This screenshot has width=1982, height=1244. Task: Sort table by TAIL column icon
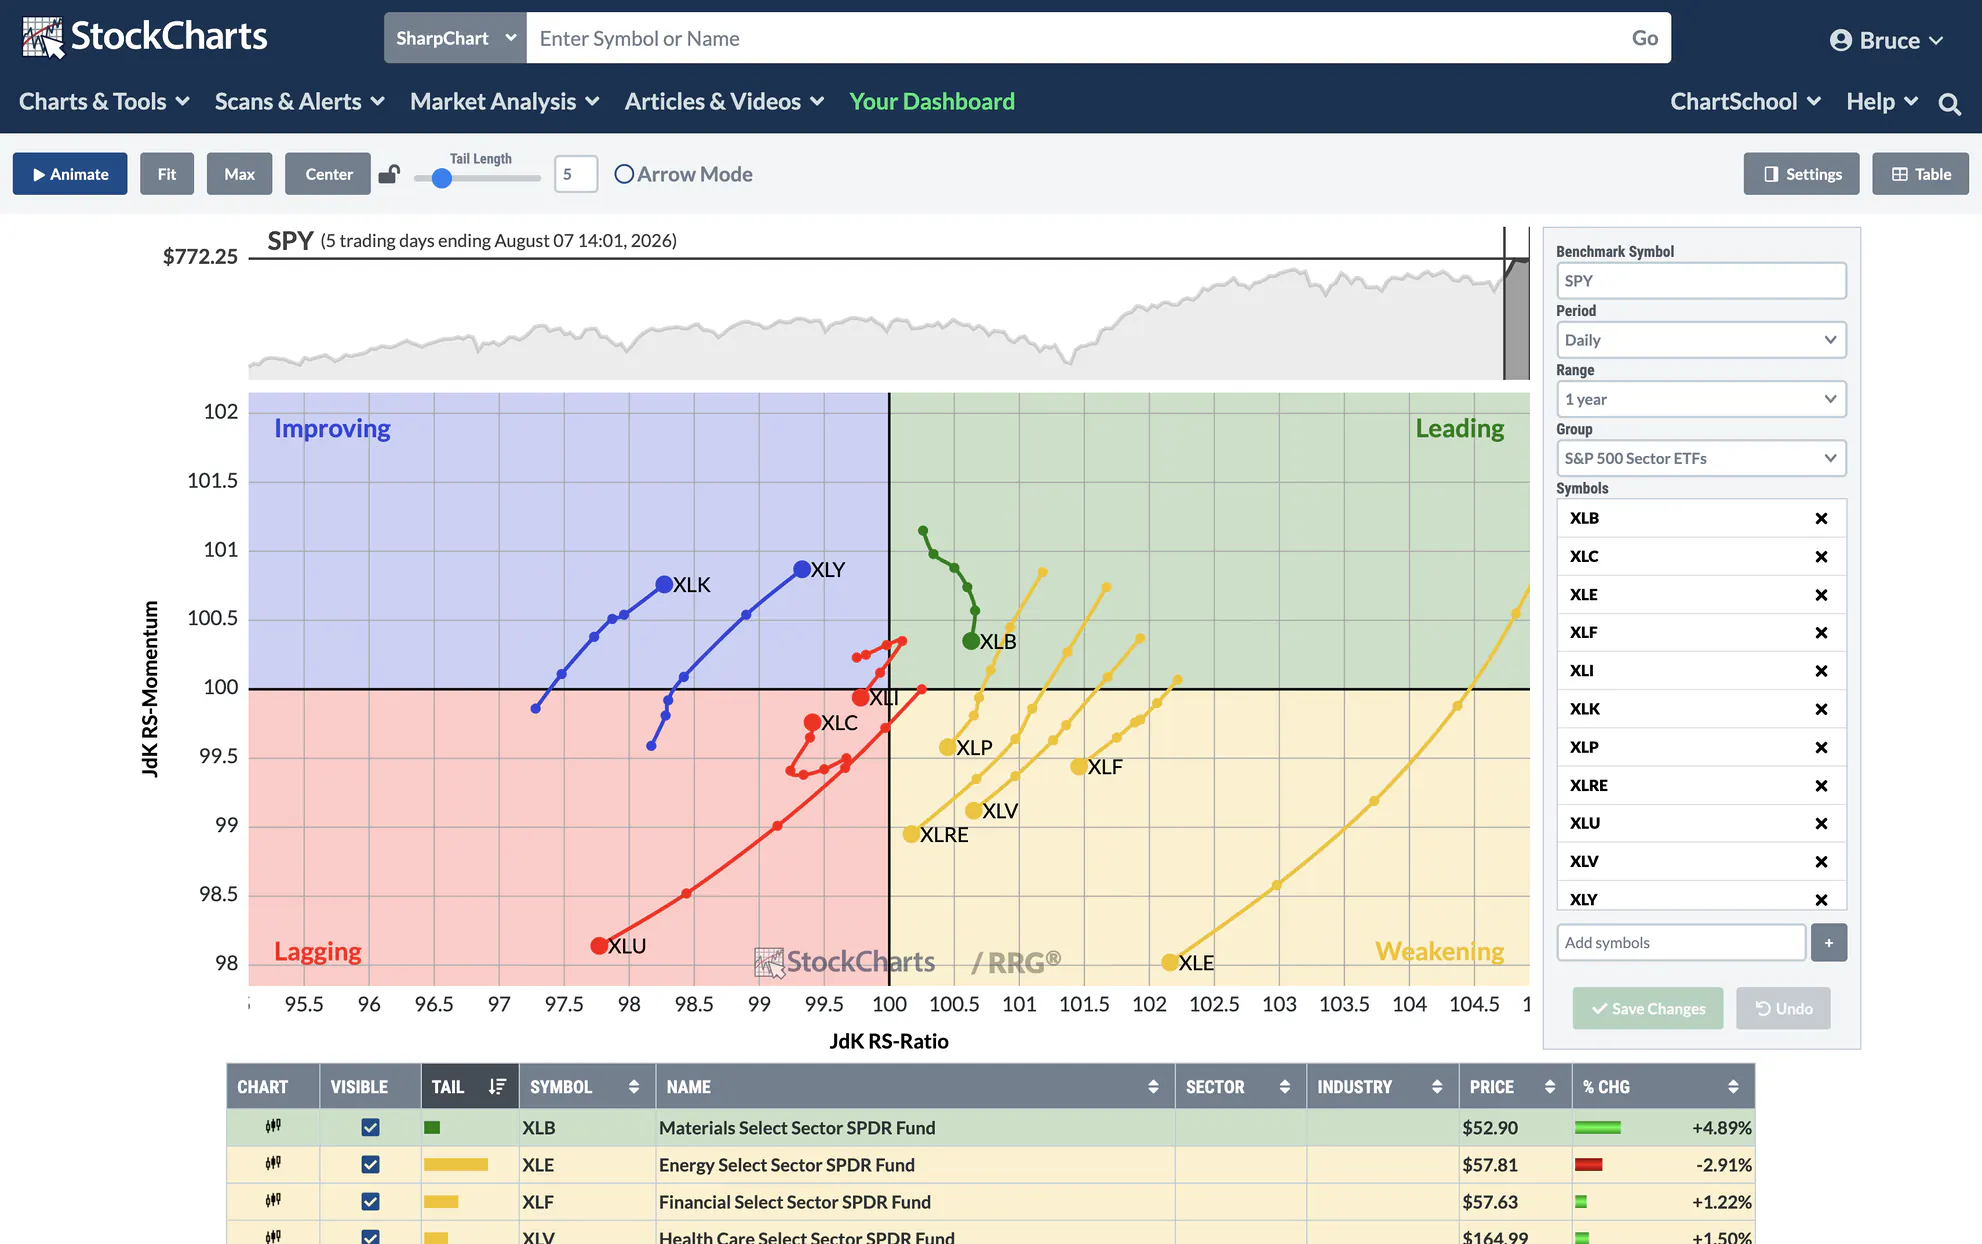coord(497,1086)
